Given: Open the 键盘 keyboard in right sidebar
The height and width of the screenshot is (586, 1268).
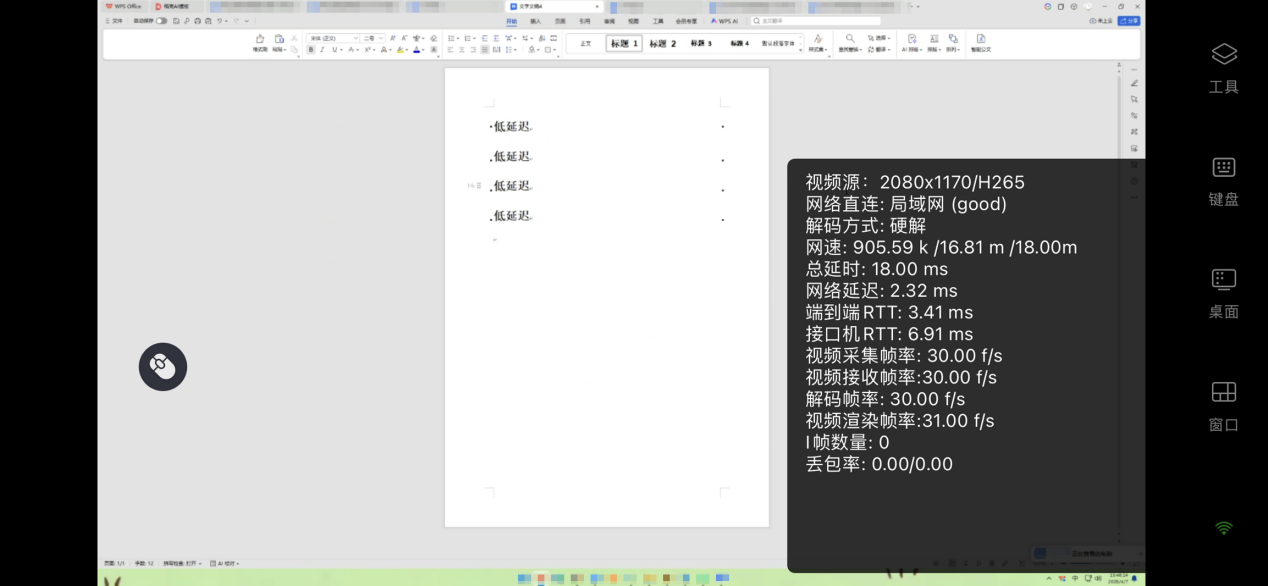Looking at the screenshot, I should click(x=1224, y=180).
